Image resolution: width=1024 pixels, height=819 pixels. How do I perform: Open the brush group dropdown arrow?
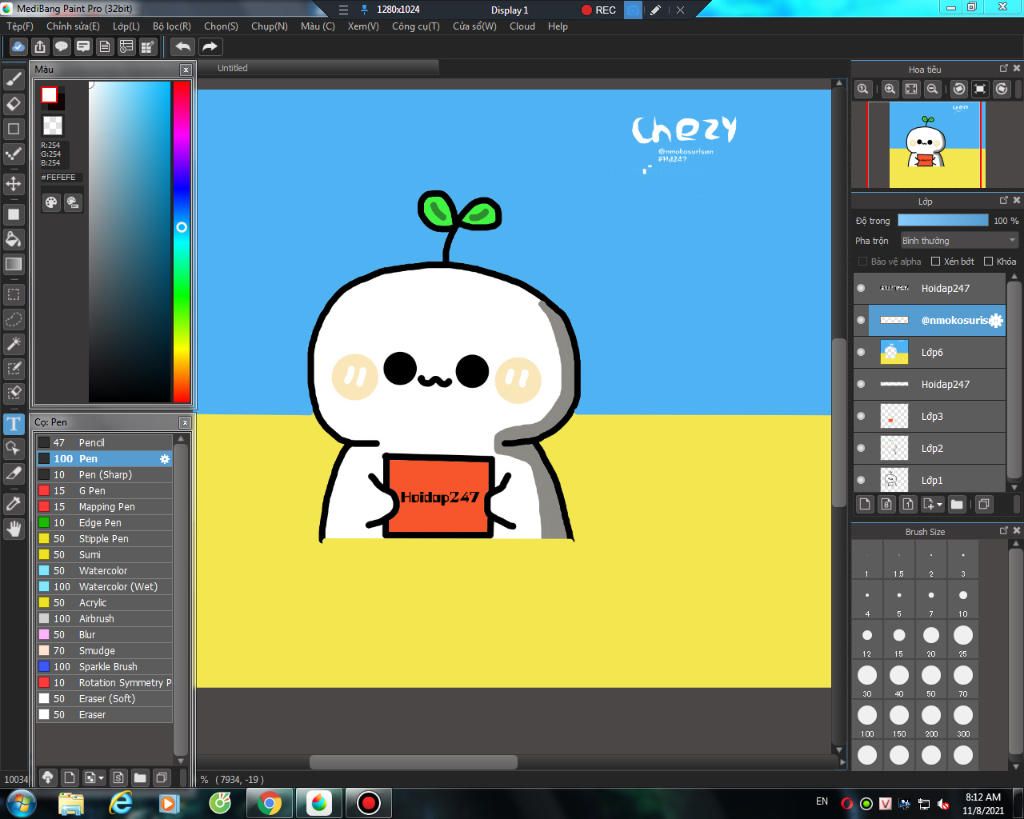point(101,778)
